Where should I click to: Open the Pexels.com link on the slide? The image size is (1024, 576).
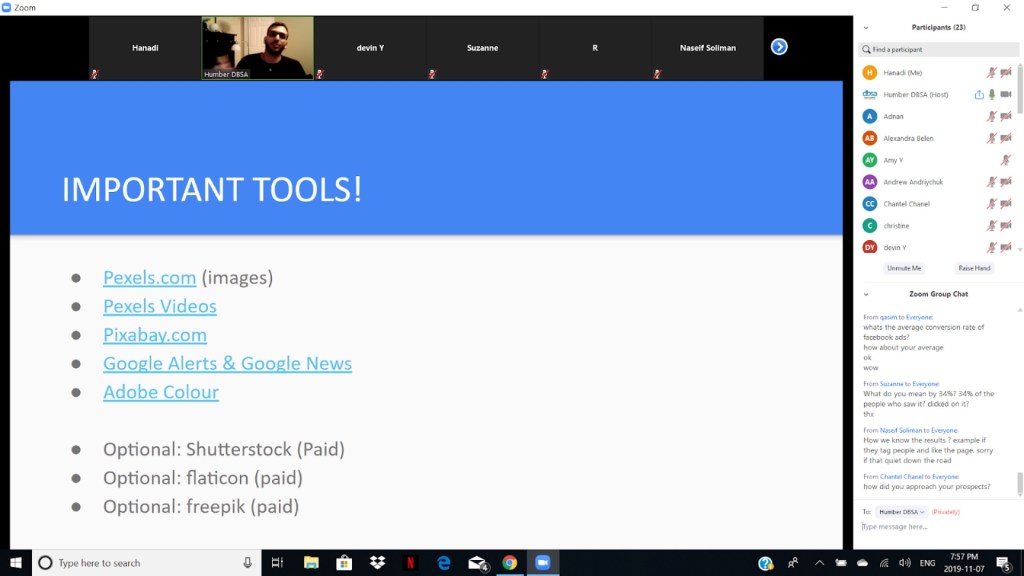[x=149, y=278]
